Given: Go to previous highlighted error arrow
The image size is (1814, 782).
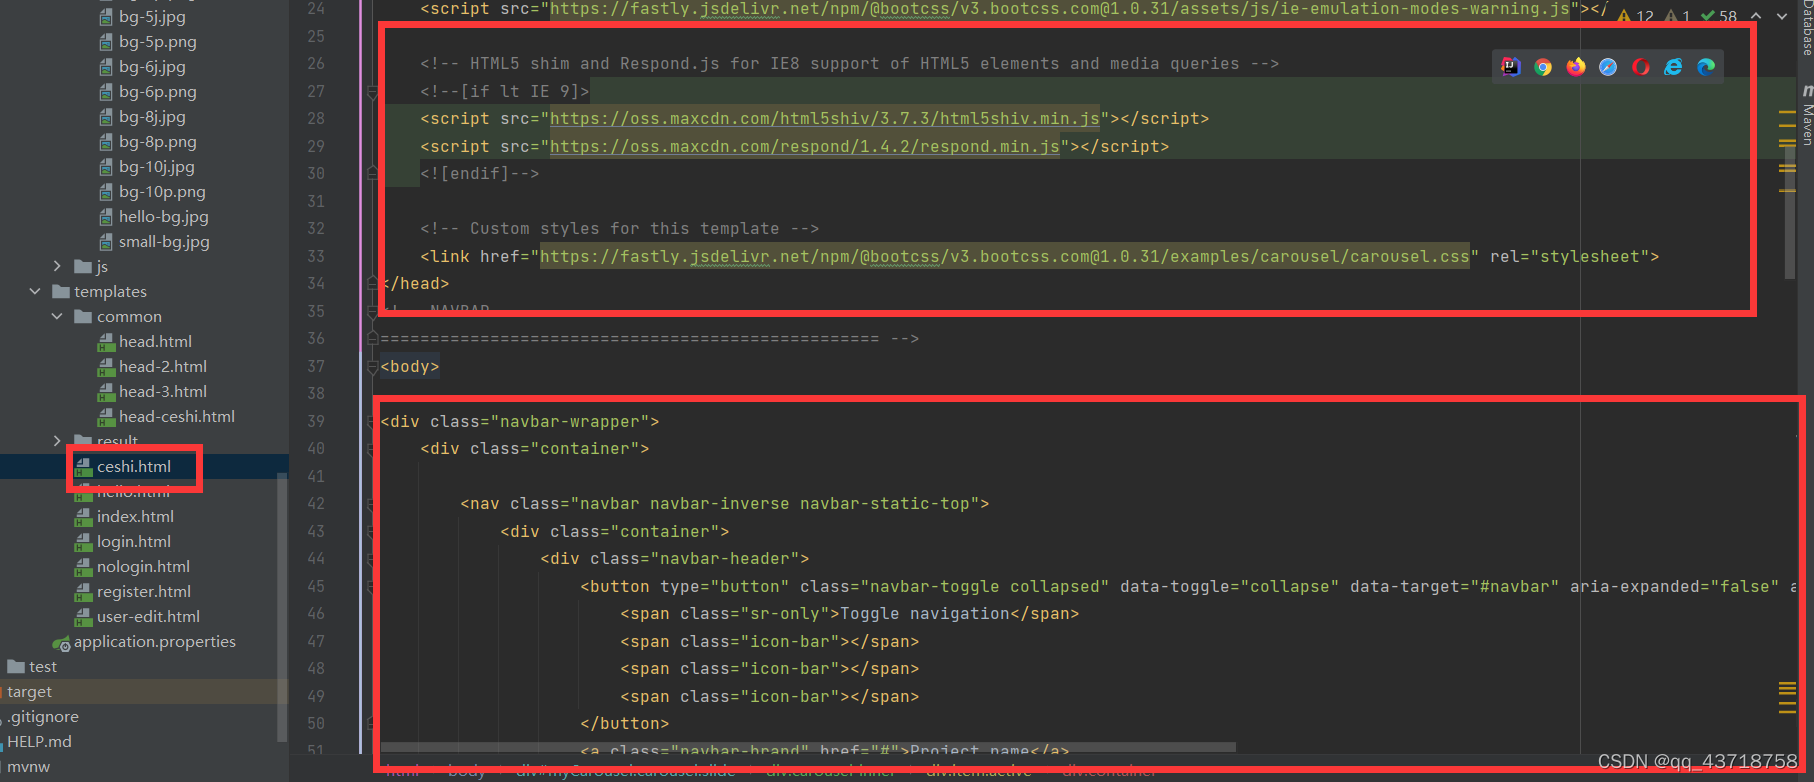Looking at the screenshot, I should [x=1756, y=16].
